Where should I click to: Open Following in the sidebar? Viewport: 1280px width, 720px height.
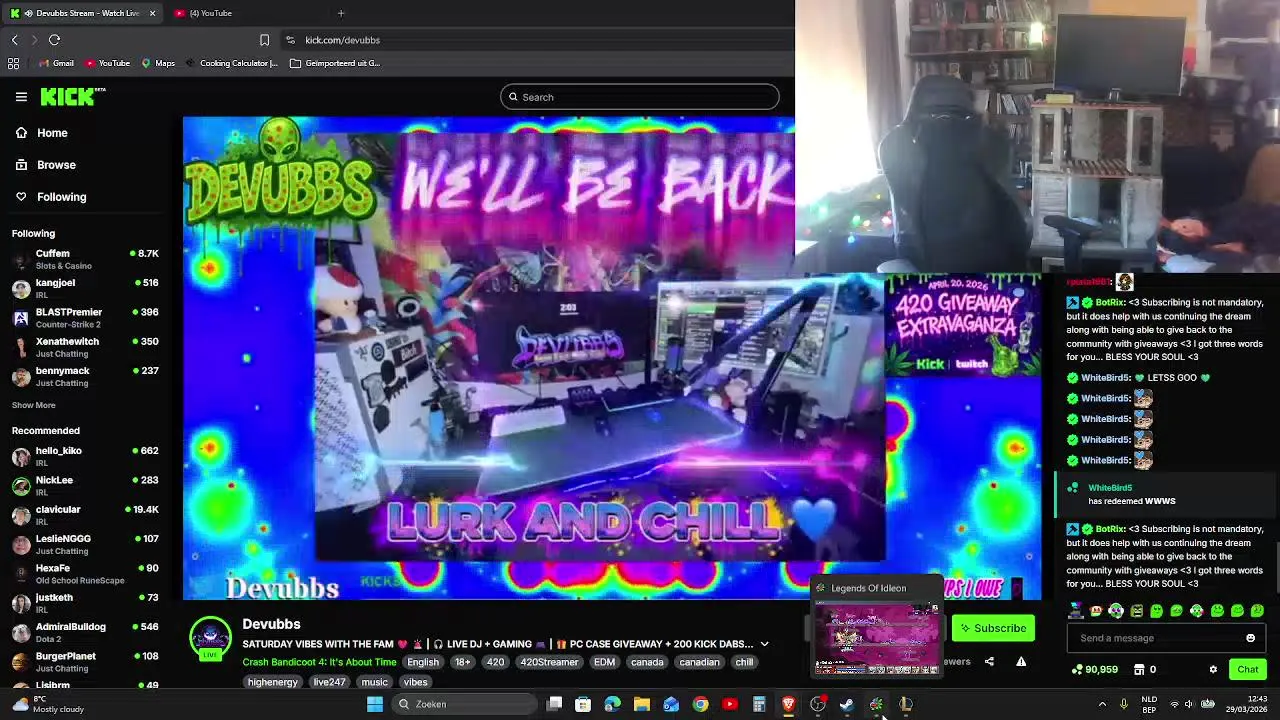tap(51, 197)
